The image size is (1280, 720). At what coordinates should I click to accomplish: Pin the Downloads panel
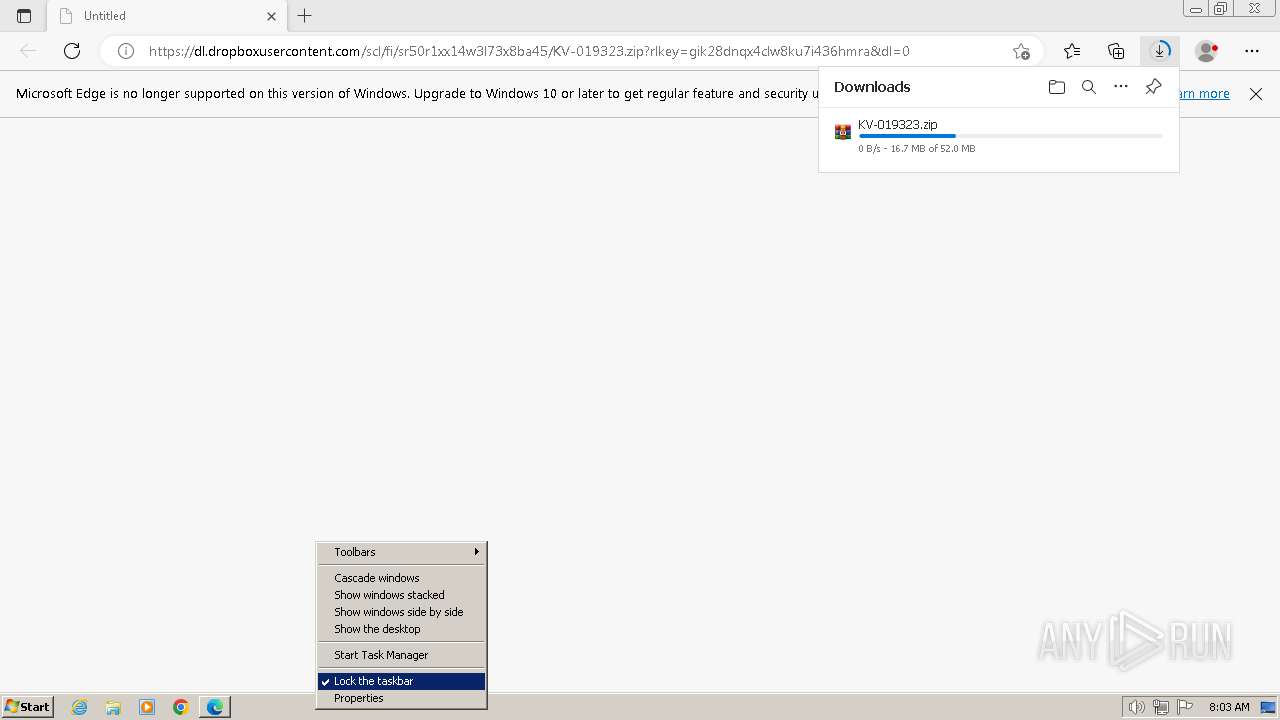tap(1153, 87)
